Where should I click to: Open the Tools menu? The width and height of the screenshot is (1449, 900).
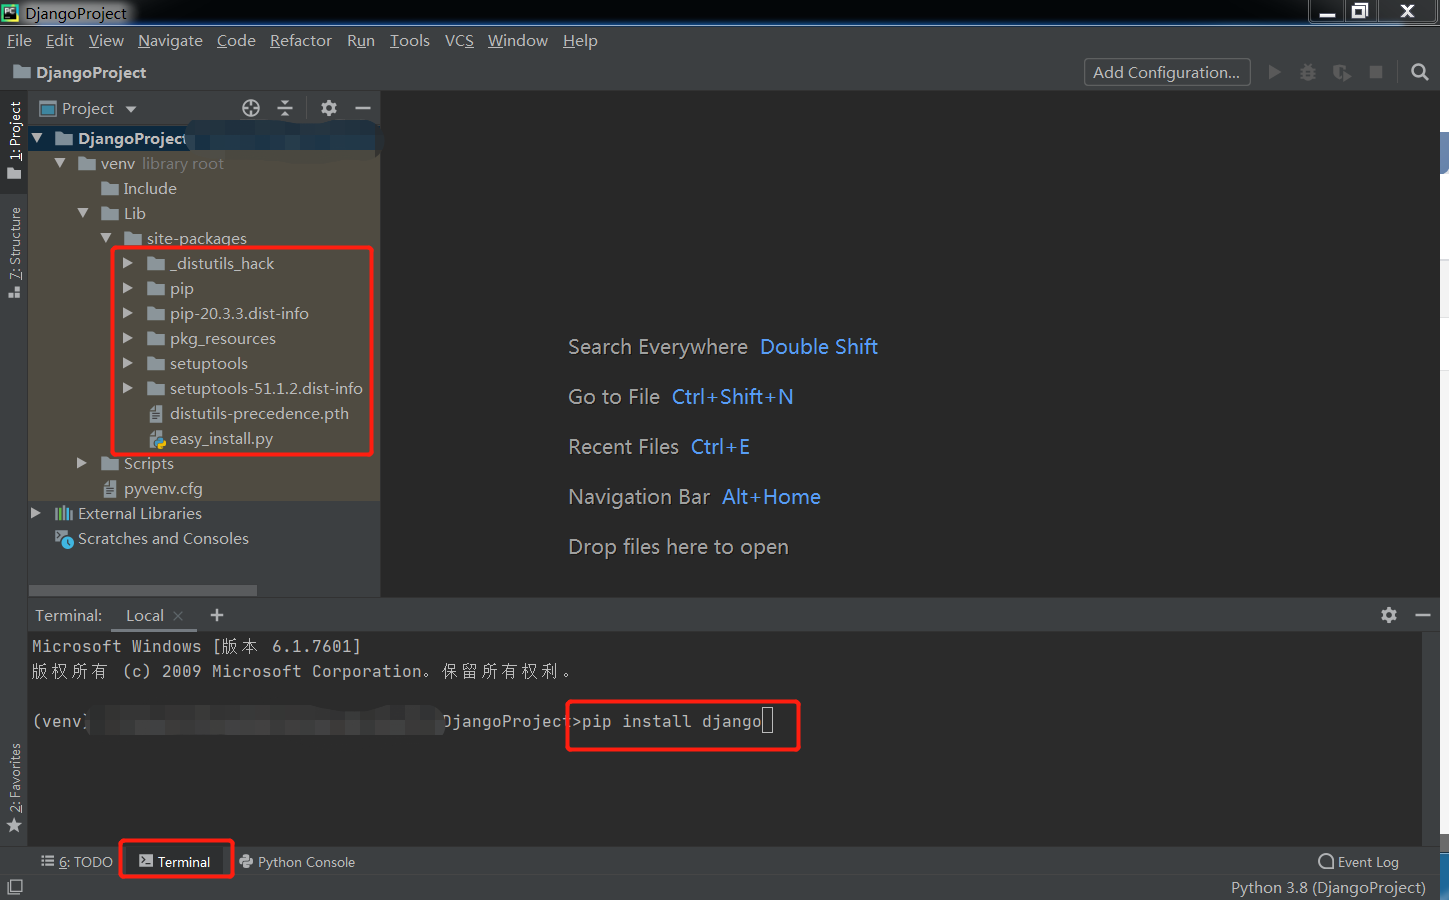coord(409,40)
